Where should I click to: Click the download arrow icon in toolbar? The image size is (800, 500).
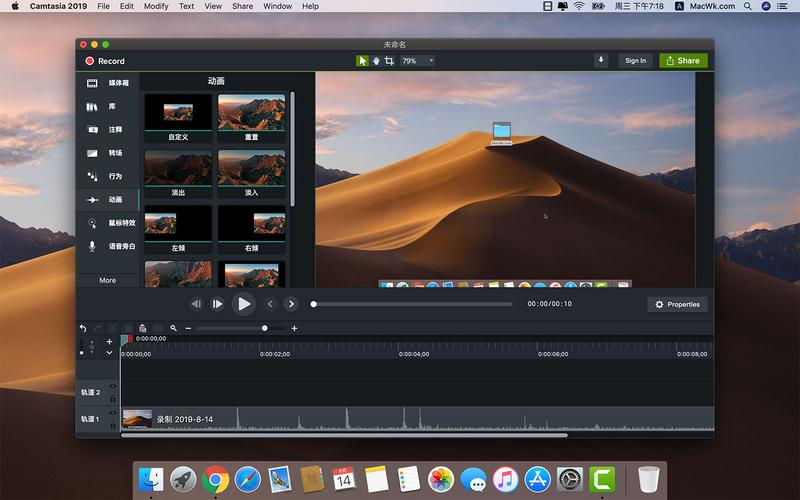point(601,60)
